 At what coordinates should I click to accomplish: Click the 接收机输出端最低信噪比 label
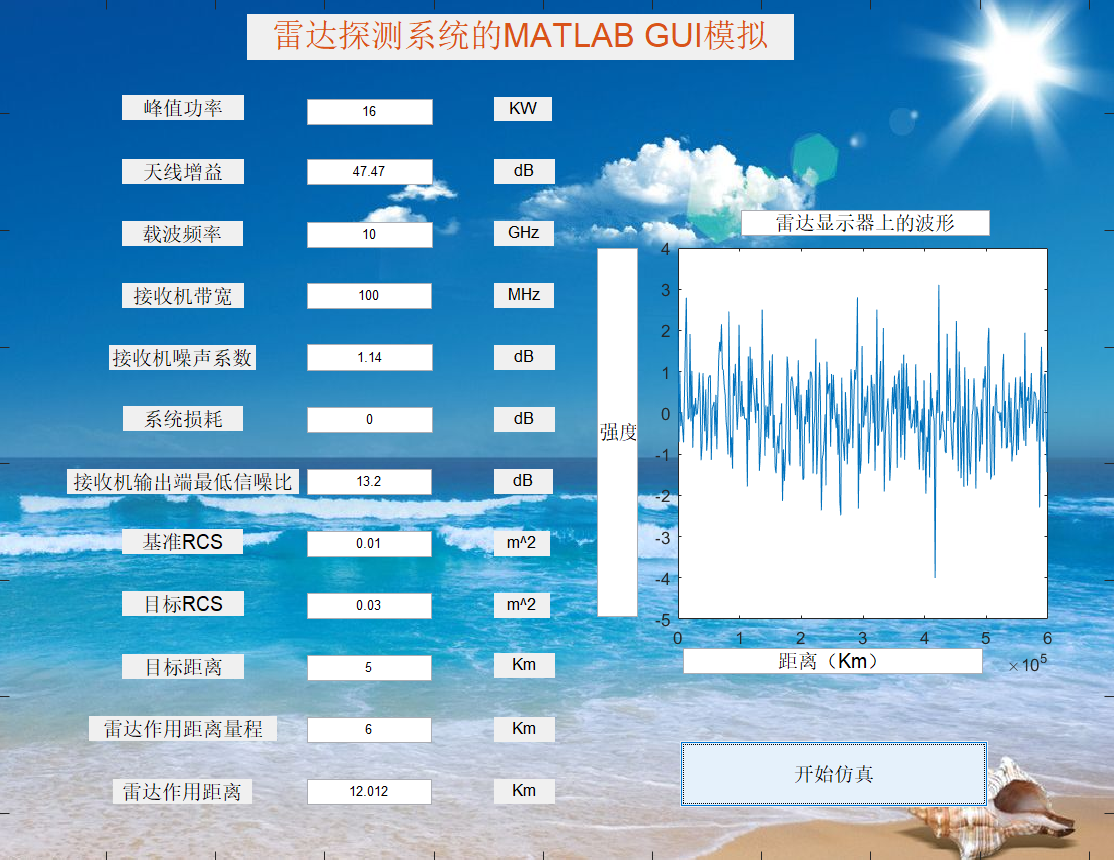(183, 481)
